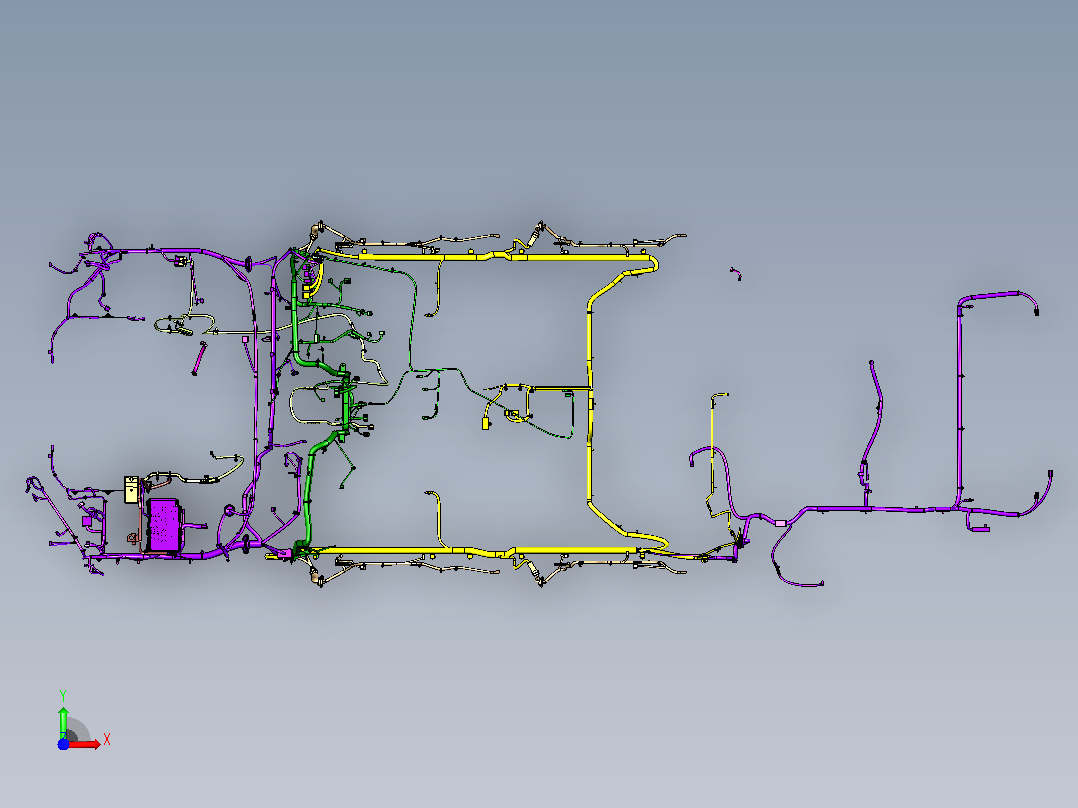Image resolution: width=1078 pixels, height=808 pixels.
Task: Click the red X axis arrow of the triad
Action: 86,744
